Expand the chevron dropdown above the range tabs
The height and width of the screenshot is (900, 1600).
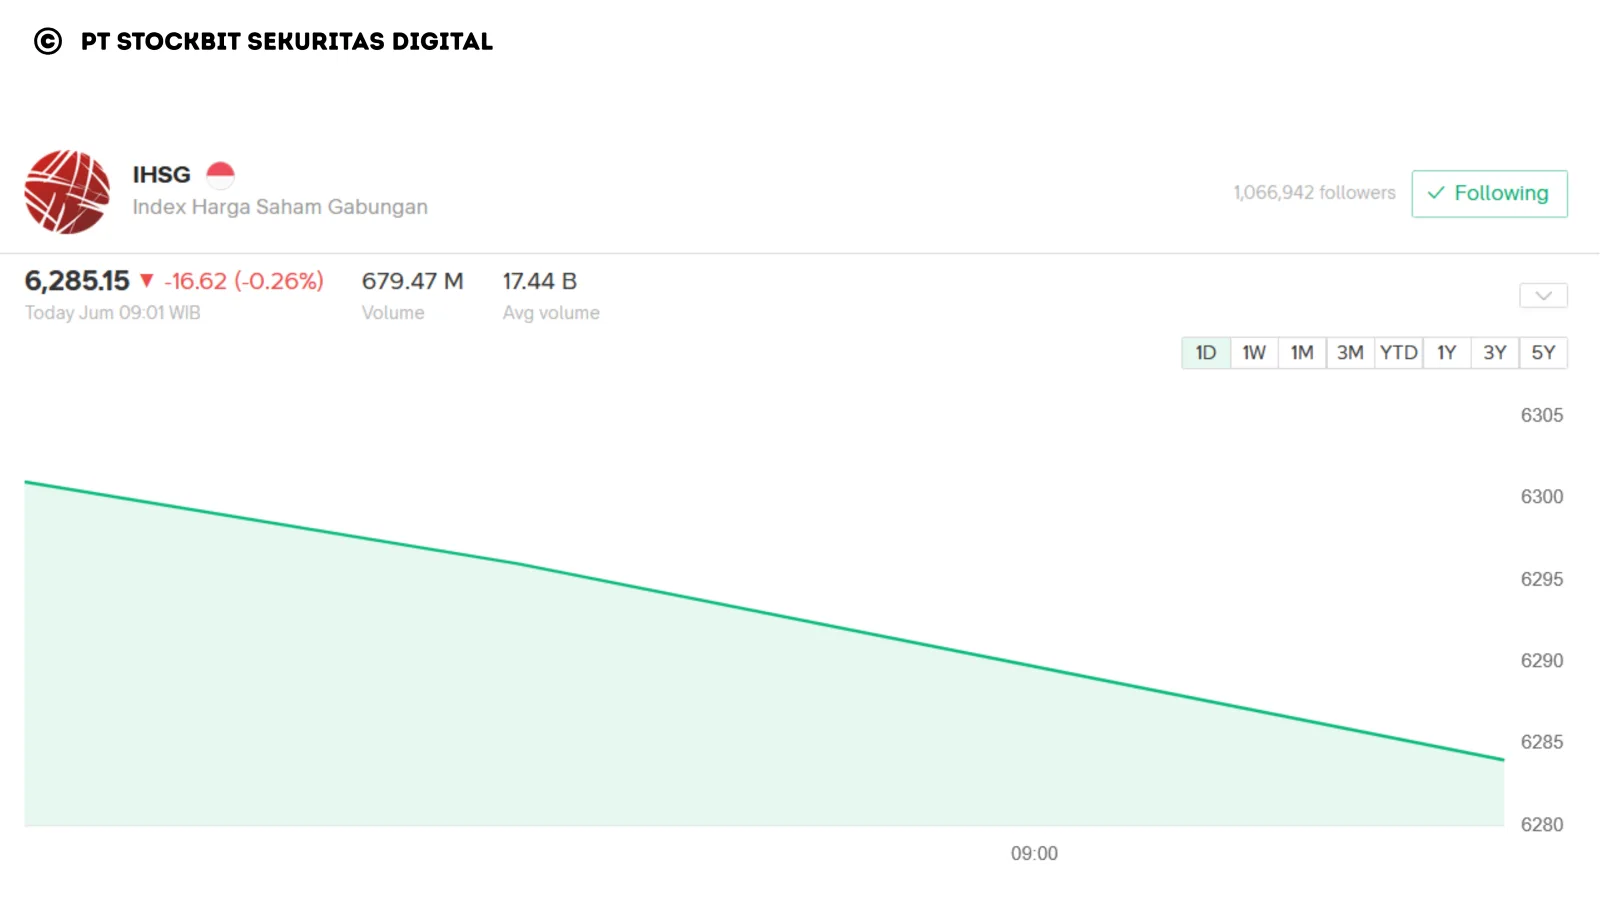[1543, 296]
